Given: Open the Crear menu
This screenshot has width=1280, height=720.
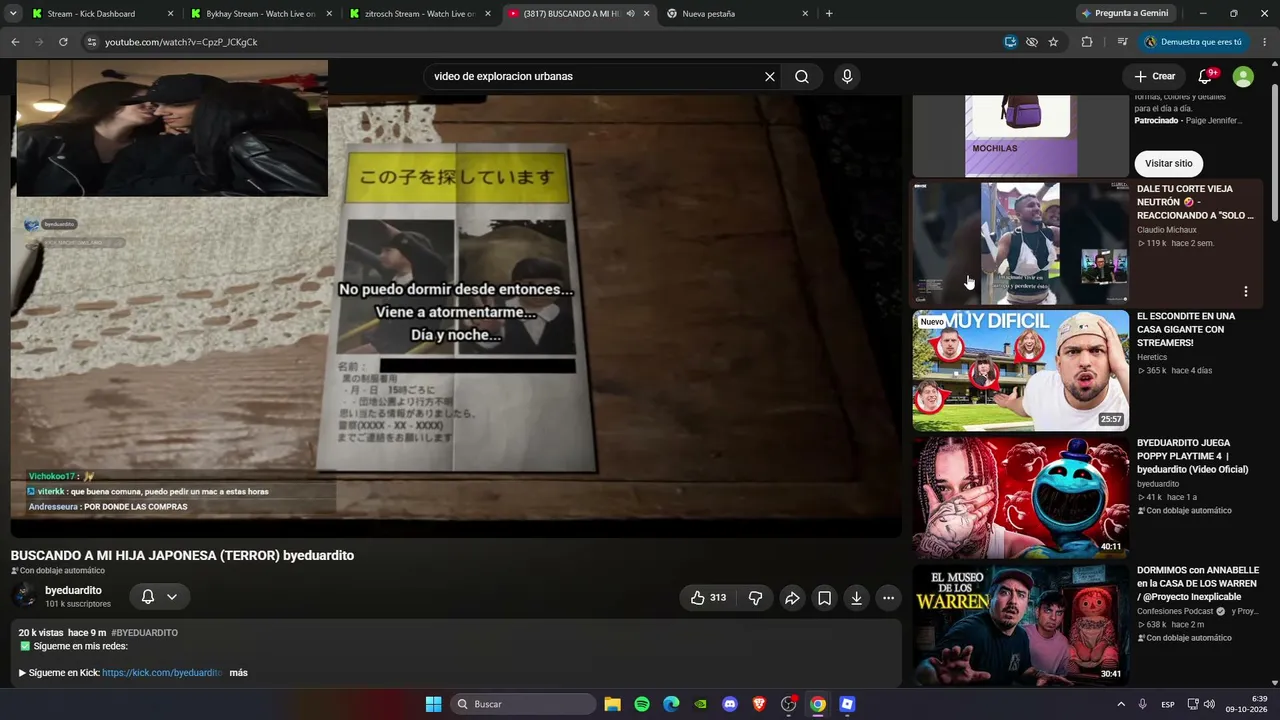Looking at the screenshot, I should 1154,77.
